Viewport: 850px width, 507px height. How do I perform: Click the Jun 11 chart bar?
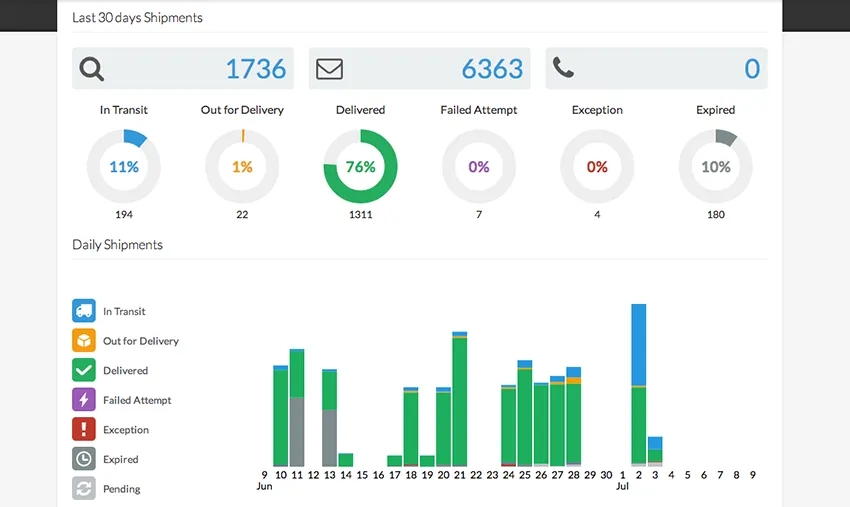297,408
